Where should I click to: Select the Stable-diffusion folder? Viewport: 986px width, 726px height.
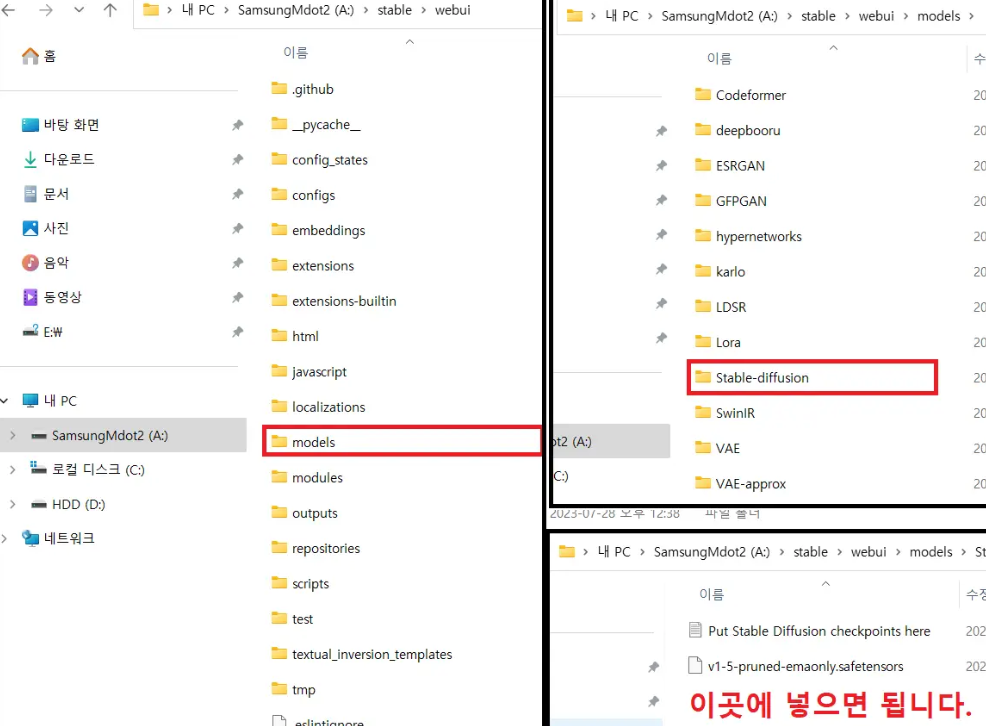pyautogui.click(x=812, y=377)
